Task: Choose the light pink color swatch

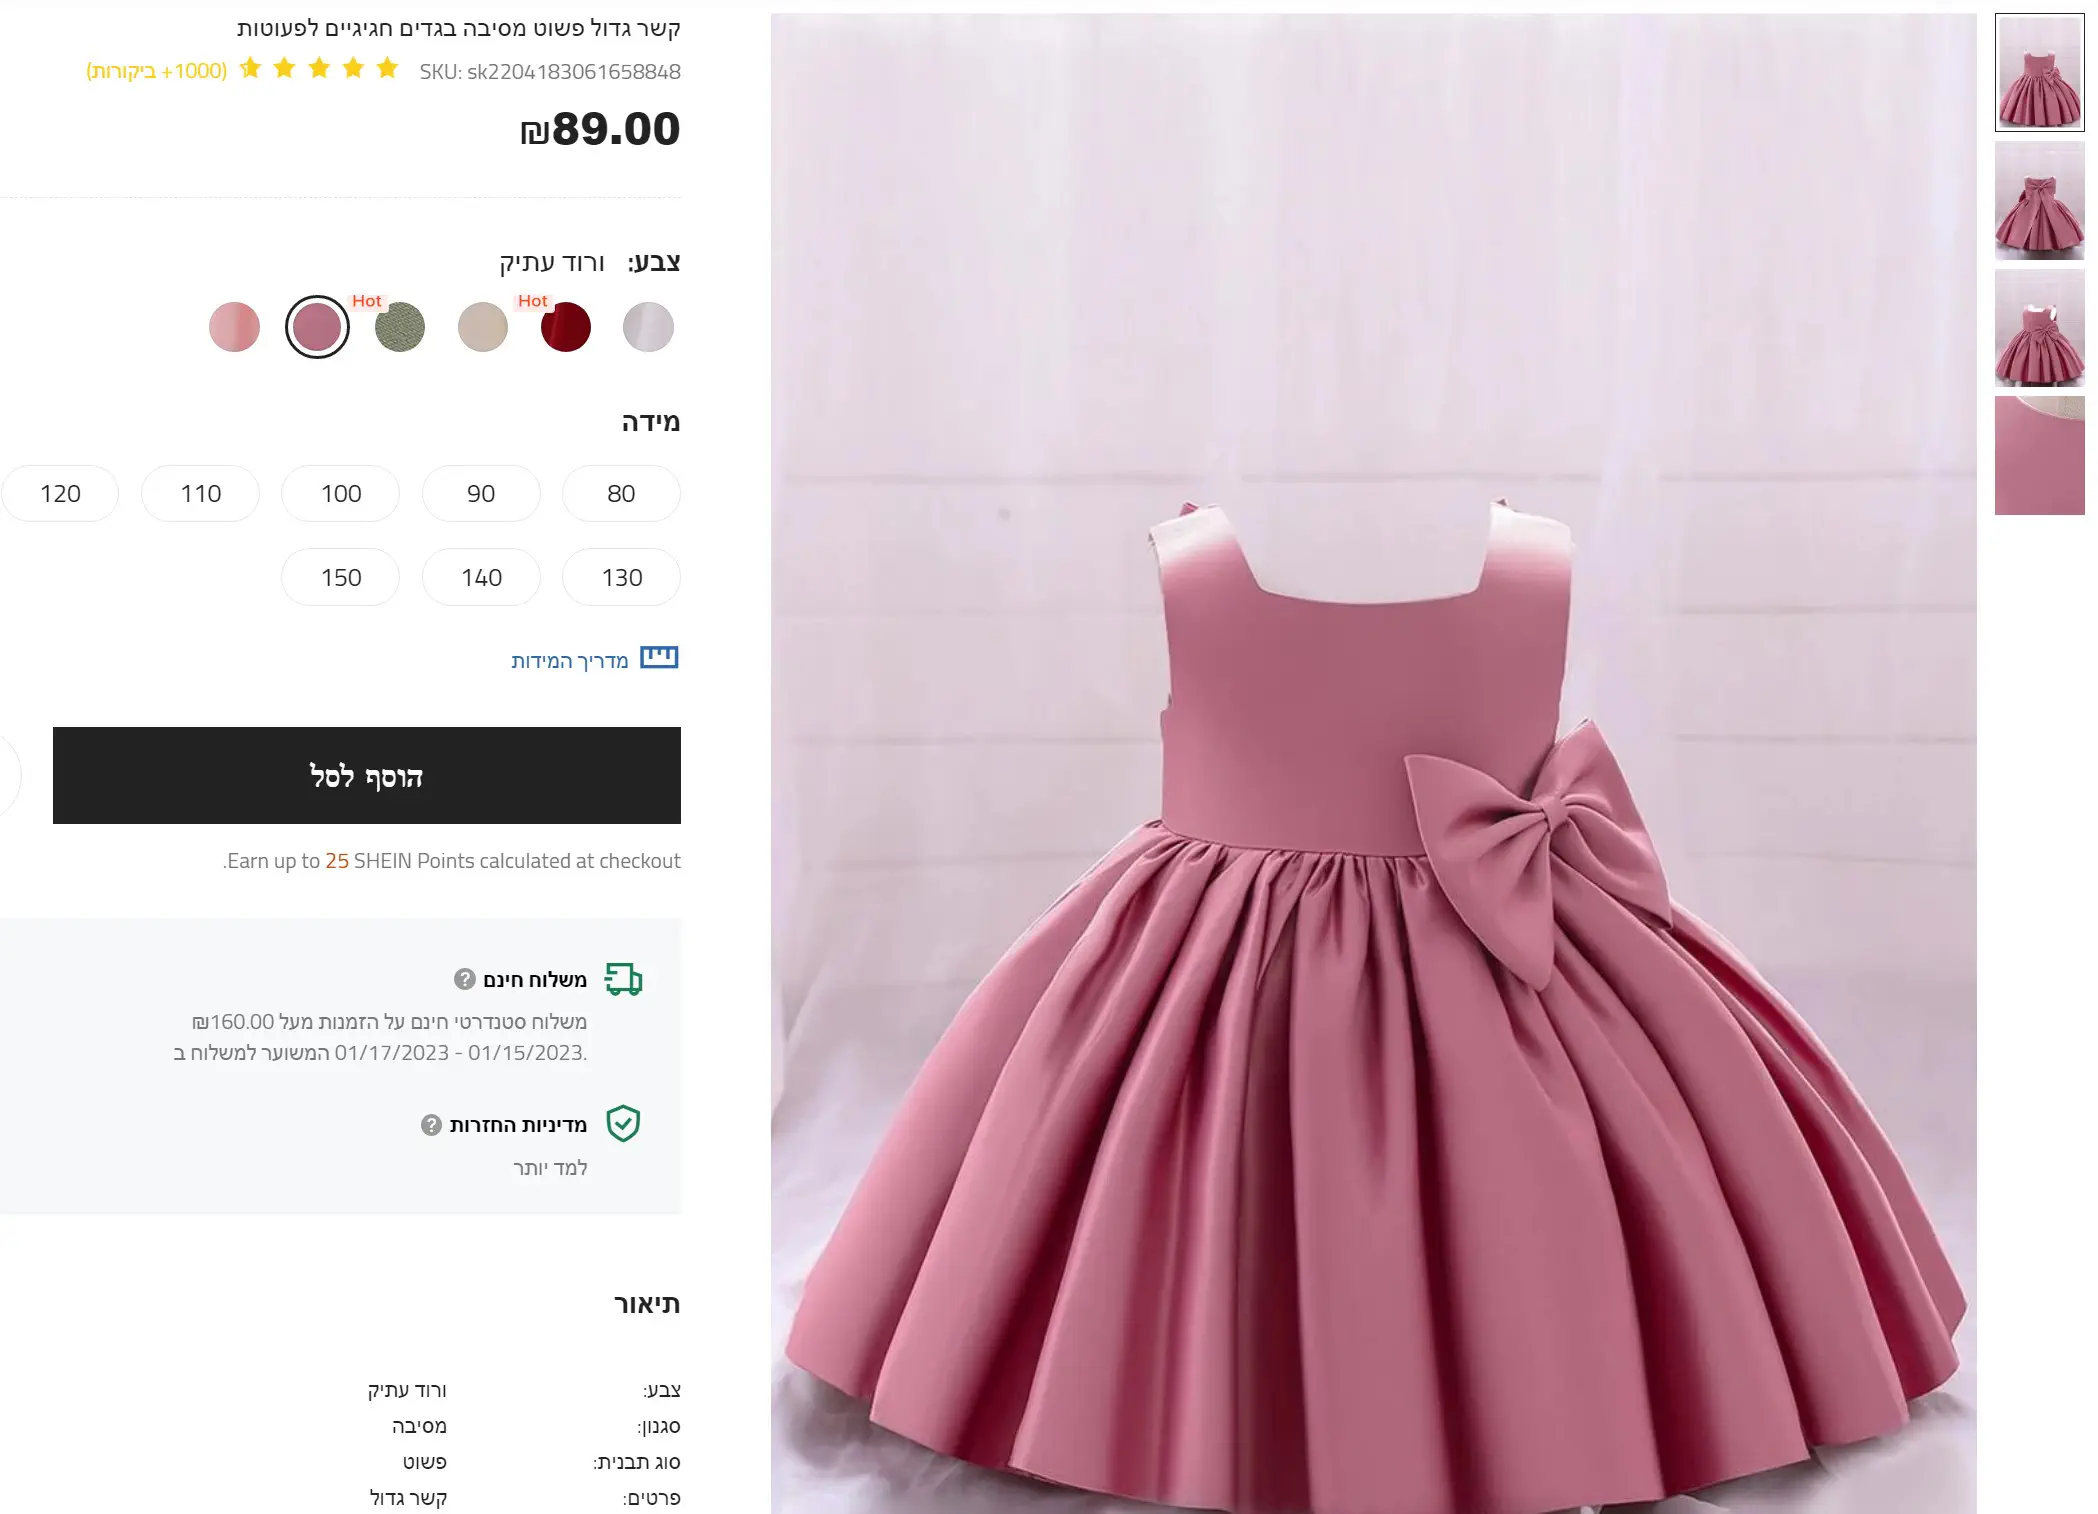Action: coord(234,327)
